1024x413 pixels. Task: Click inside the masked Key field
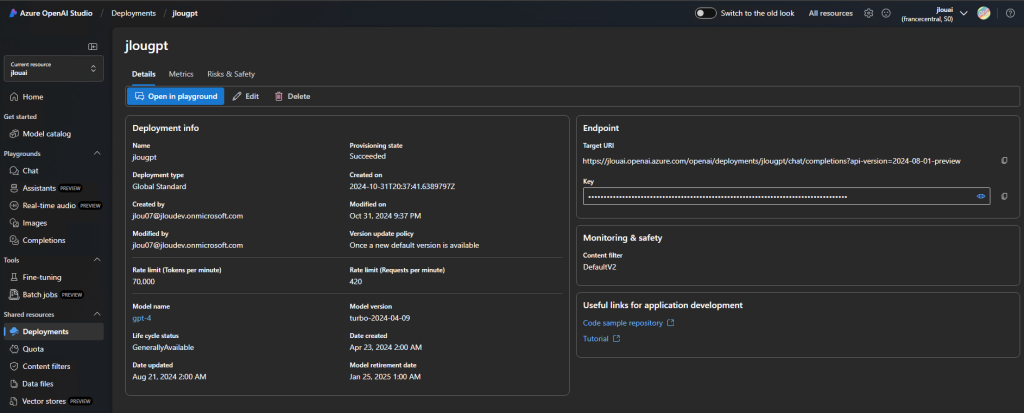pyautogui.click(x=786, y=196)
